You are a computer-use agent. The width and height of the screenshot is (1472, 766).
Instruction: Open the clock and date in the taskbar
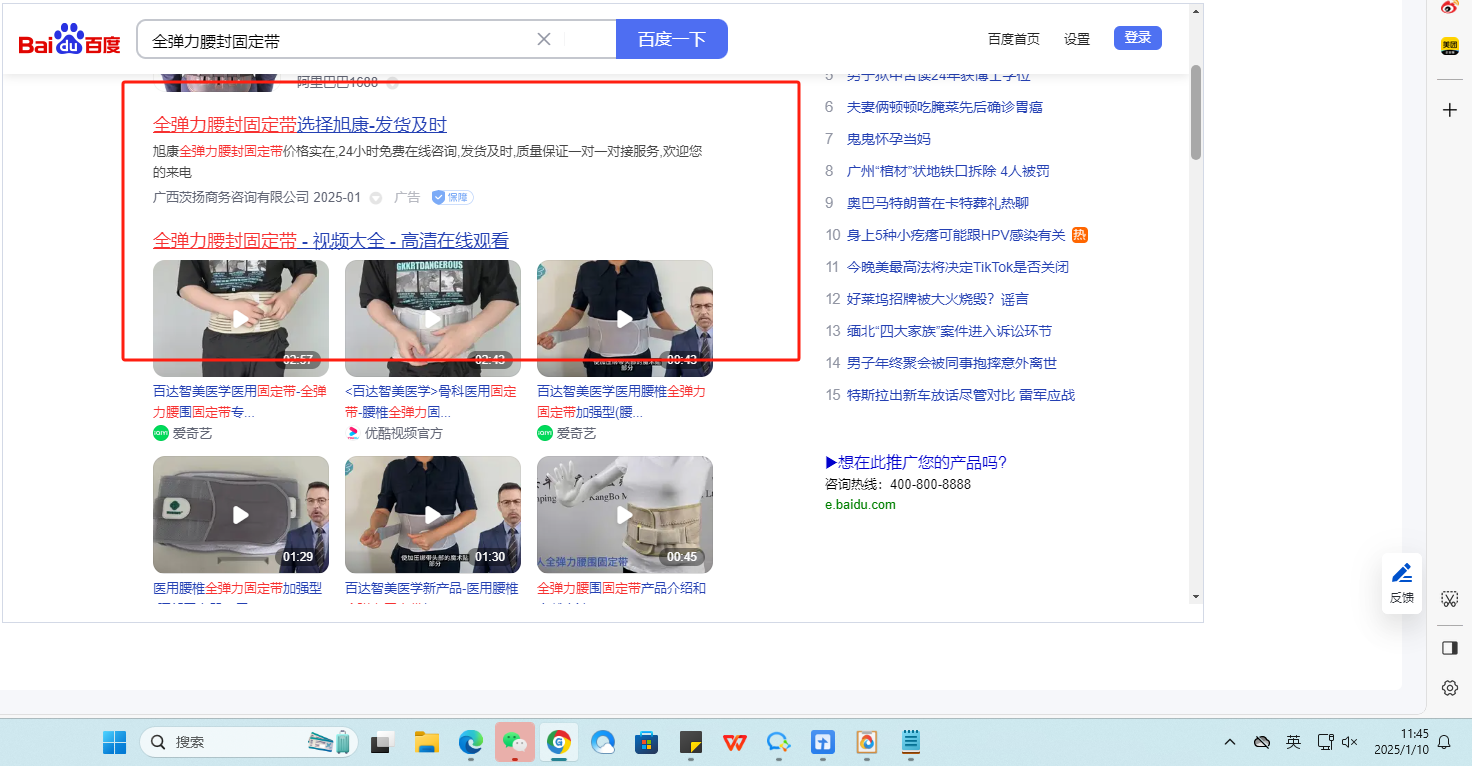point(1401,742)
